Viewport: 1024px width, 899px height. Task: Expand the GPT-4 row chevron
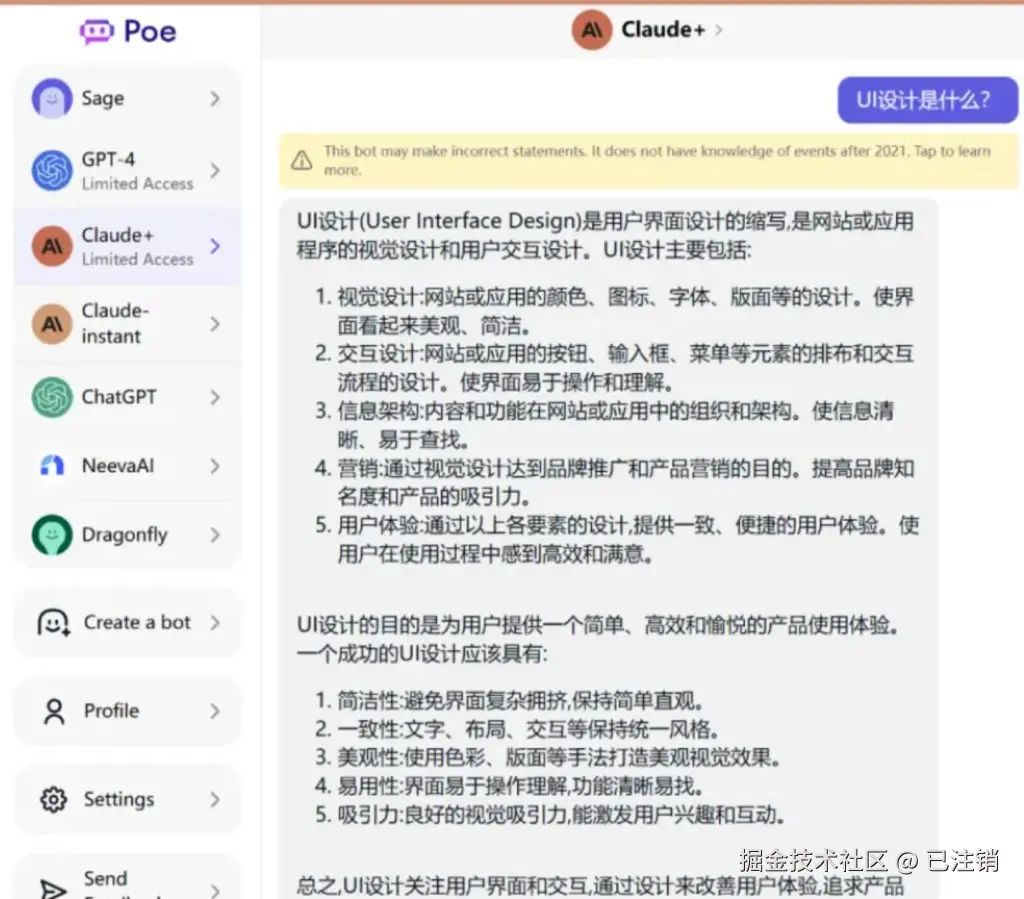pyautogui.click(x=215, y=170)
